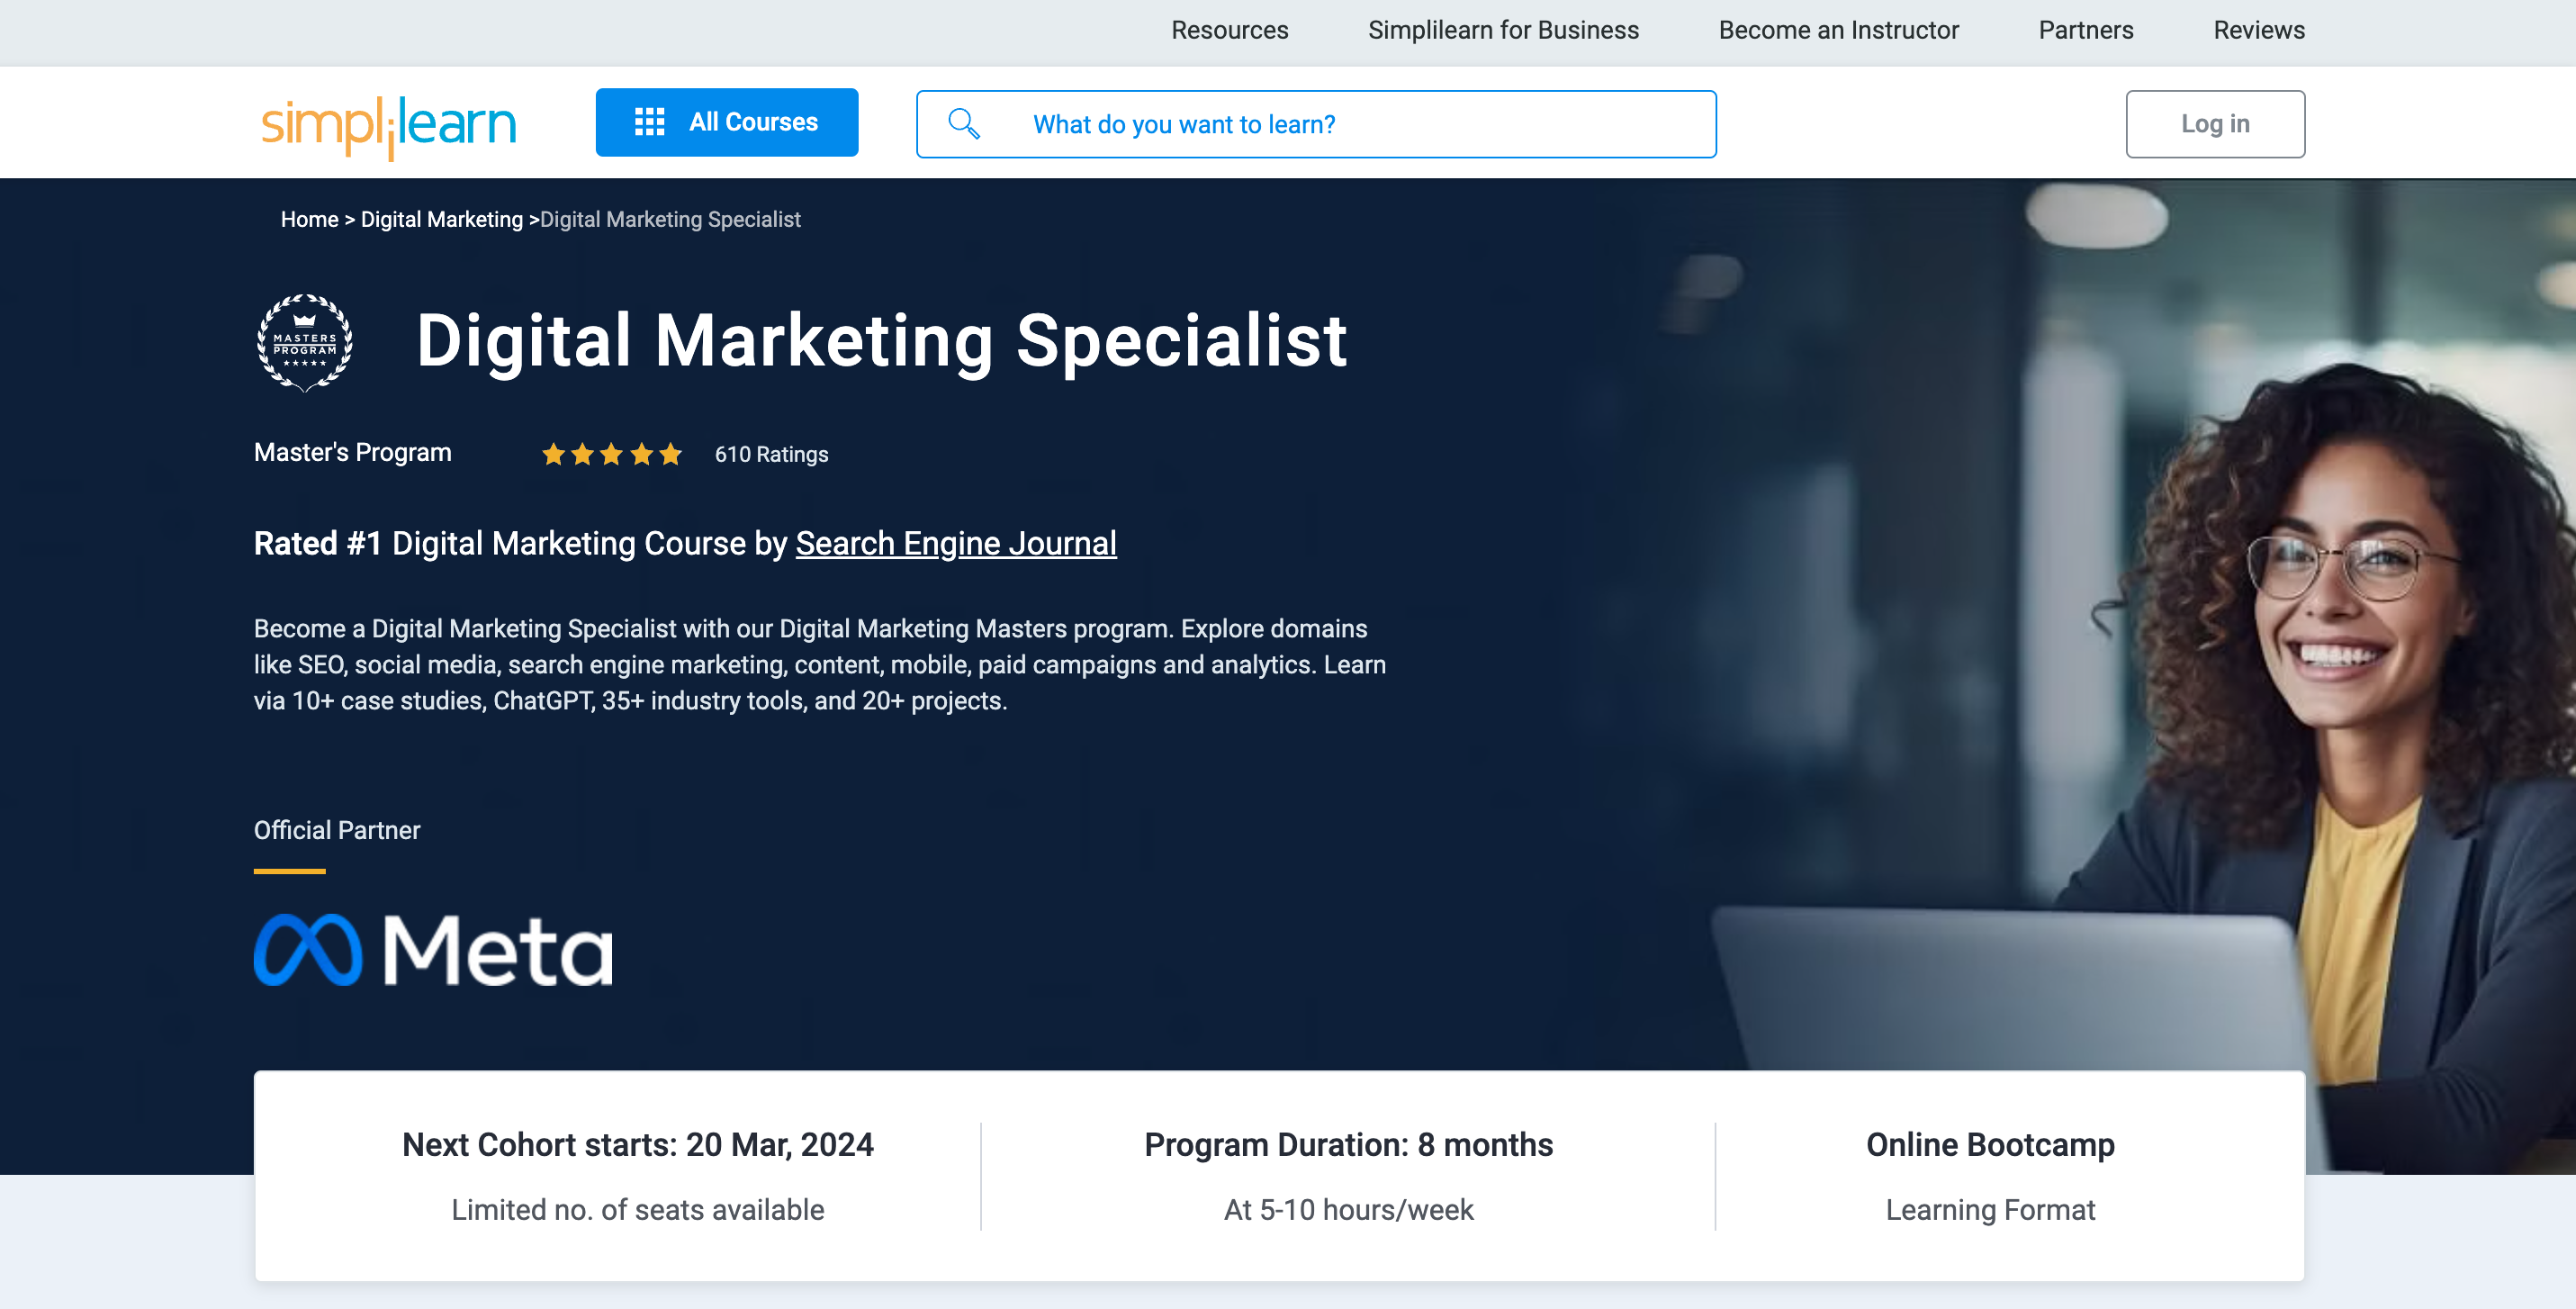Click the Official Partner label
This screenshot has height=1309, width=2576.
click(x=337, y=830)
